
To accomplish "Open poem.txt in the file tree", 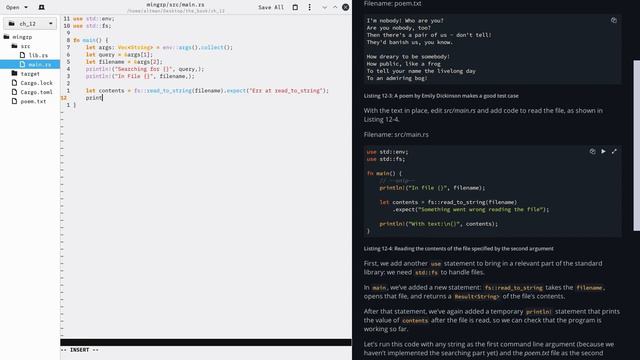I will [x=29, y=101].
